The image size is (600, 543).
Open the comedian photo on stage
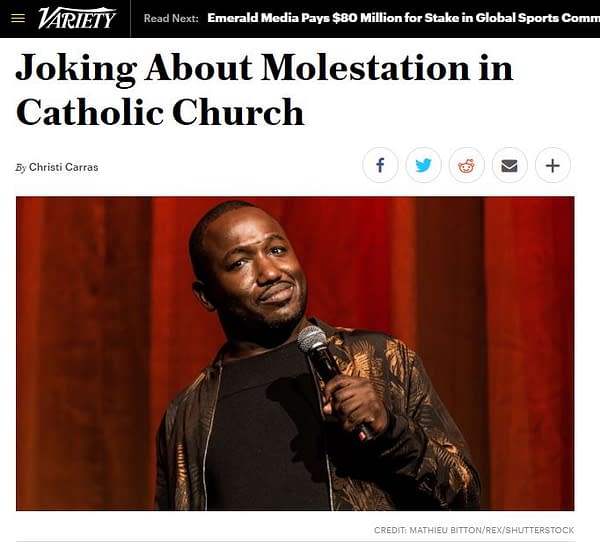pos(295,353)
